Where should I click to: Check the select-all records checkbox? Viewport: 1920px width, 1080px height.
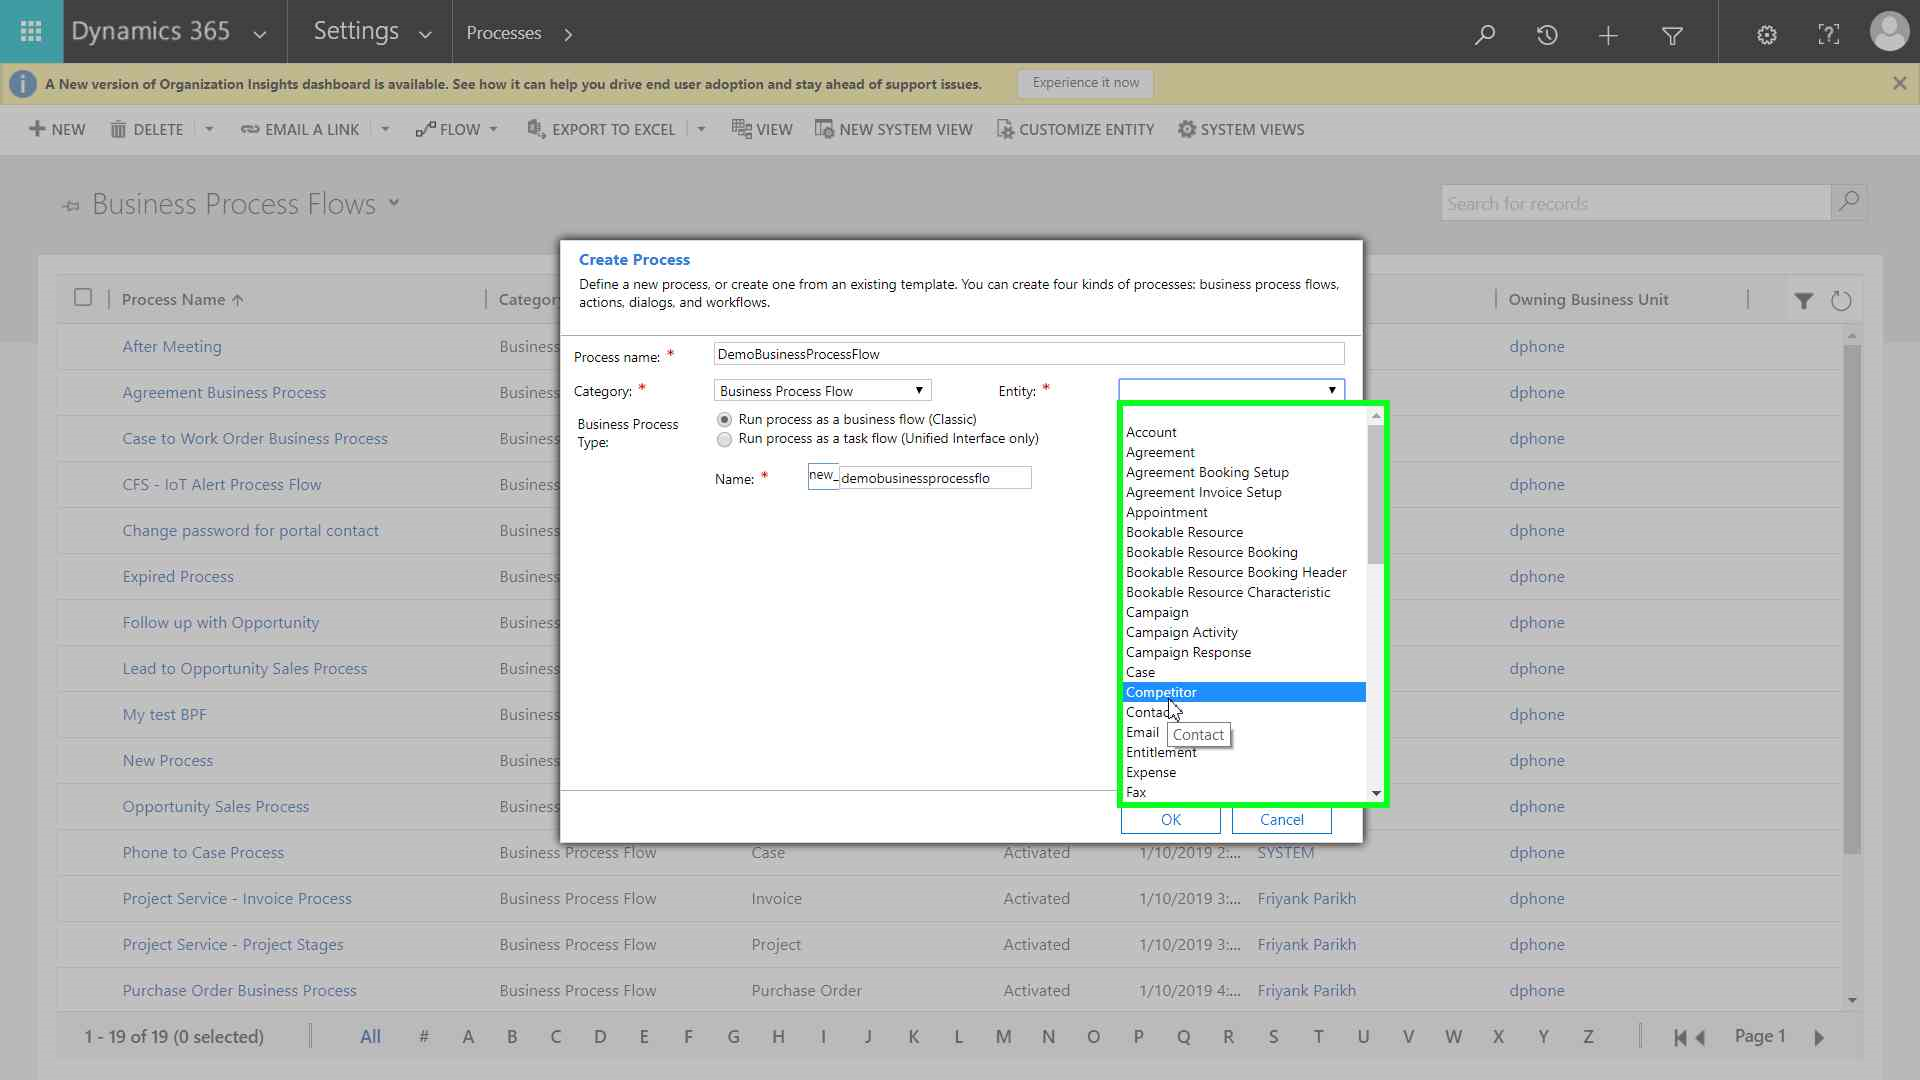tap(83, 297)
